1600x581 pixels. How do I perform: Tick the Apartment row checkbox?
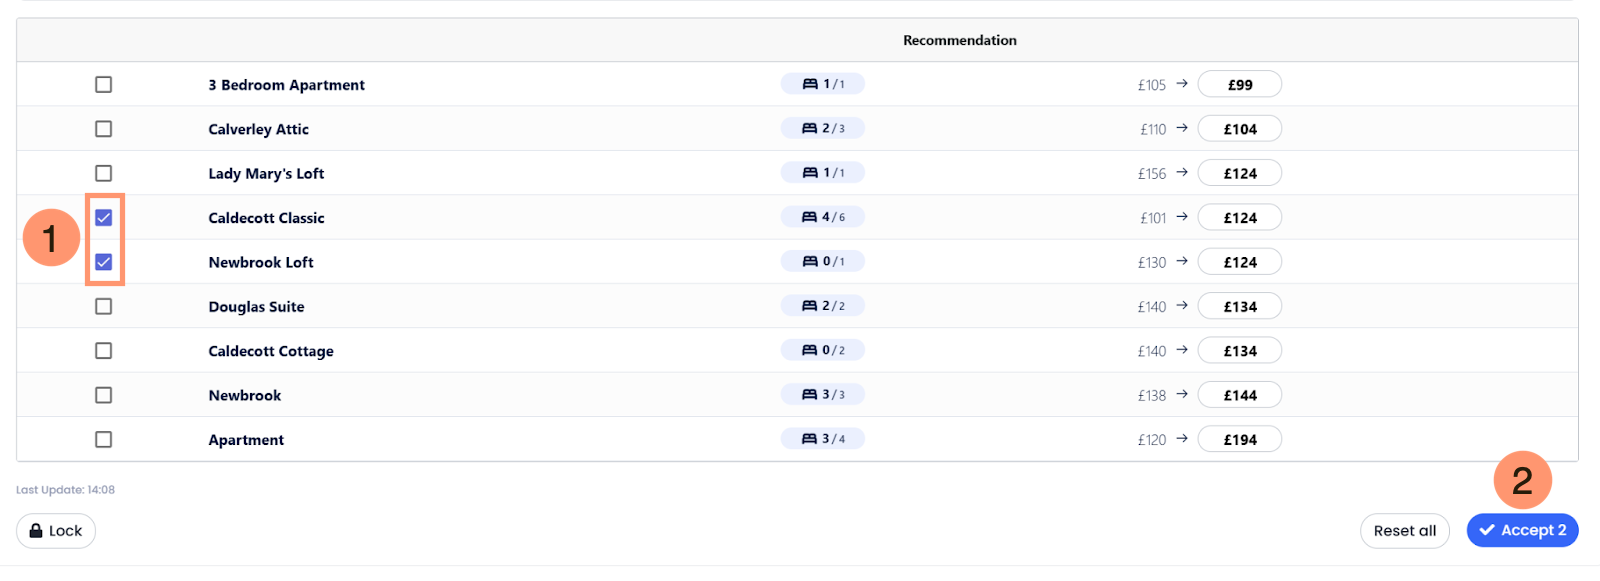click(103, 440)
